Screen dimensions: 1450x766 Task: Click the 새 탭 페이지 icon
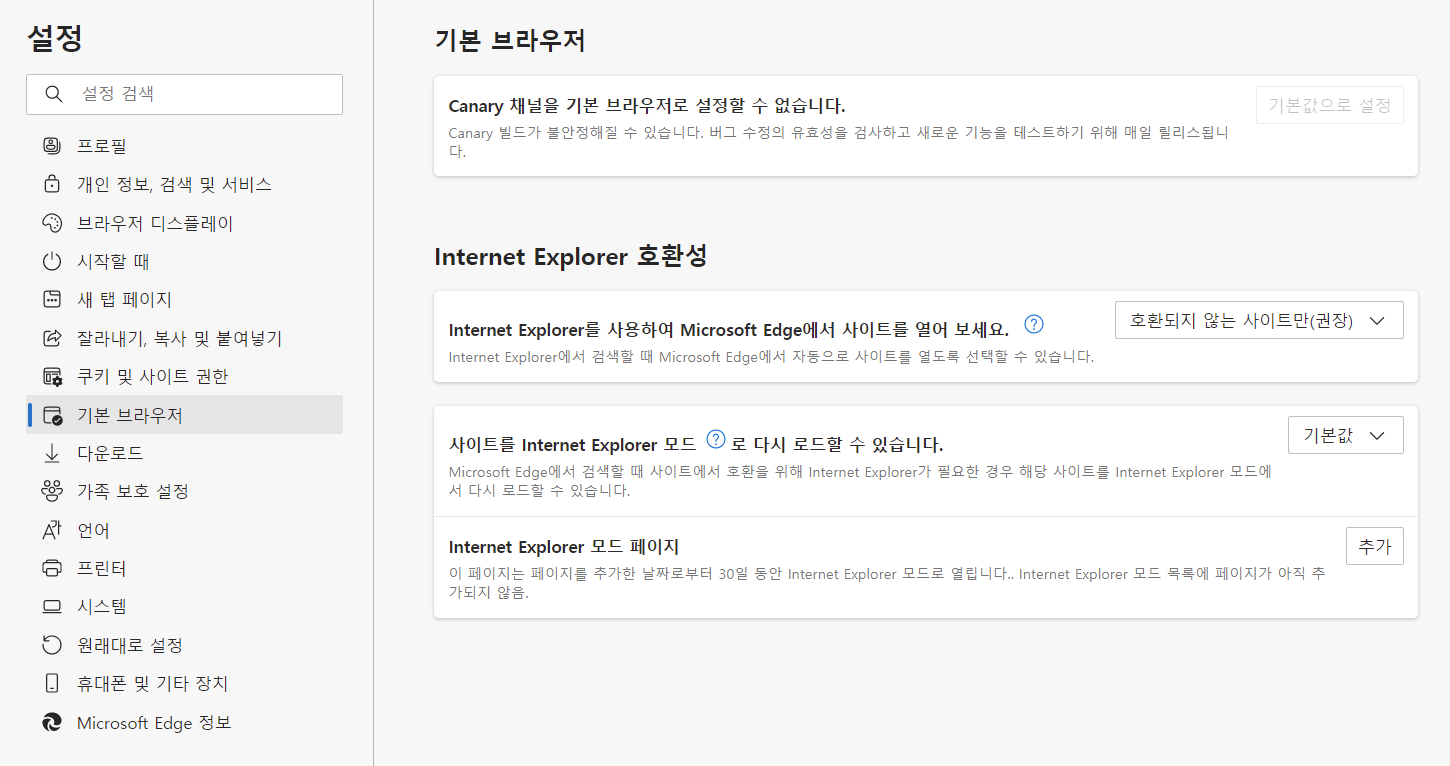[52, 300]
